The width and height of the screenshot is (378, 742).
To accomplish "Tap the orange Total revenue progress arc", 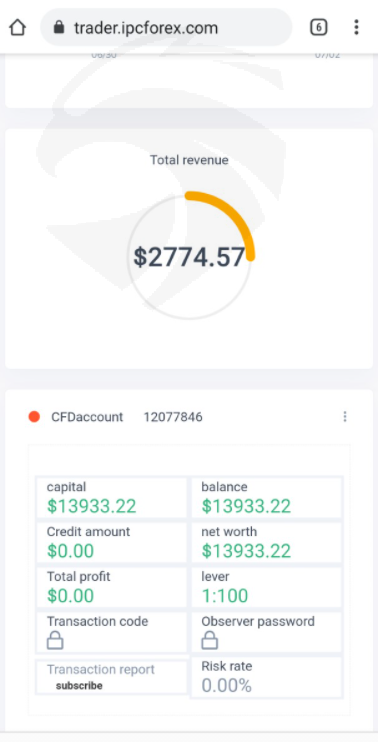I will click(x=225, y=218).
